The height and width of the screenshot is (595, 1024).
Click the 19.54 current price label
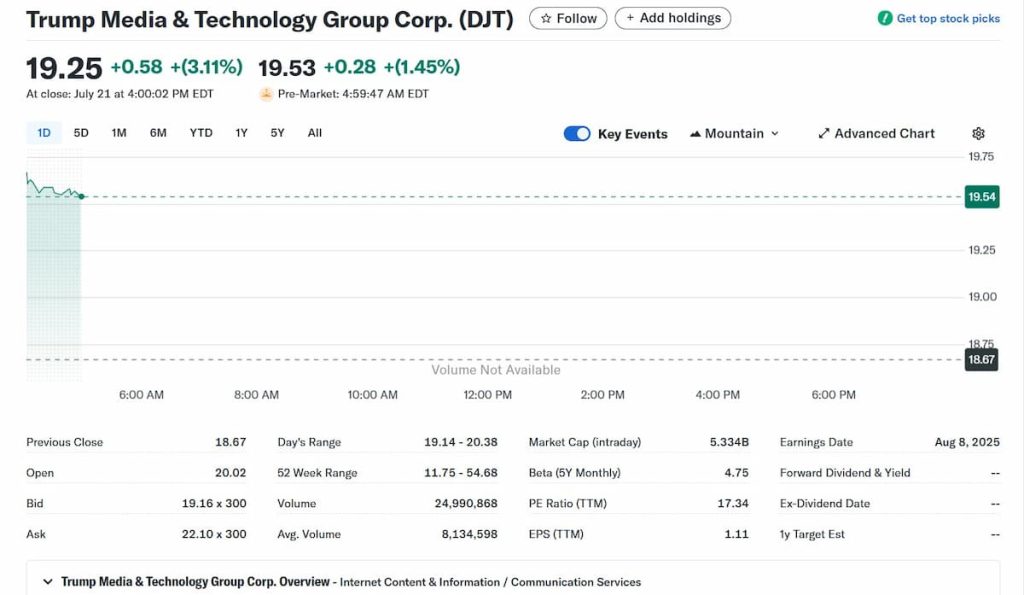(x=982, y=197)
